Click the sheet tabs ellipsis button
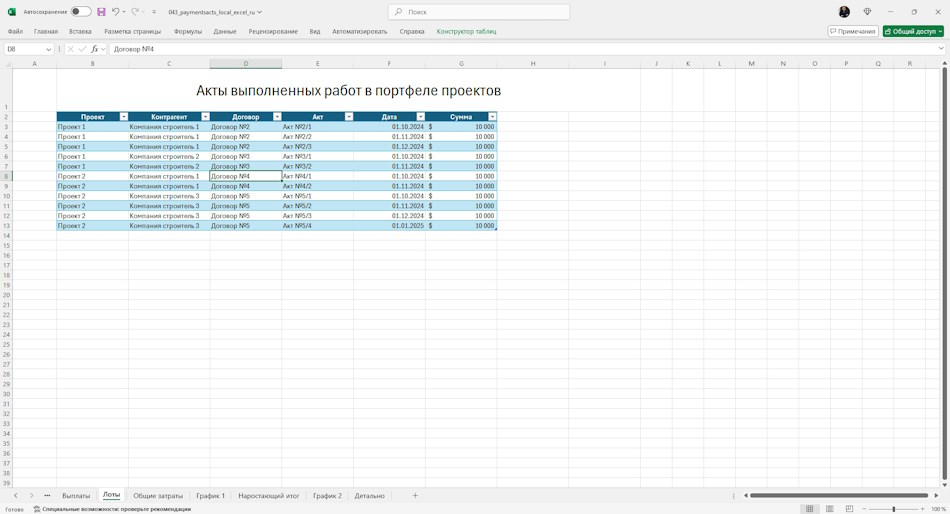This screenshot has height=514, width=950. [47, 496]
